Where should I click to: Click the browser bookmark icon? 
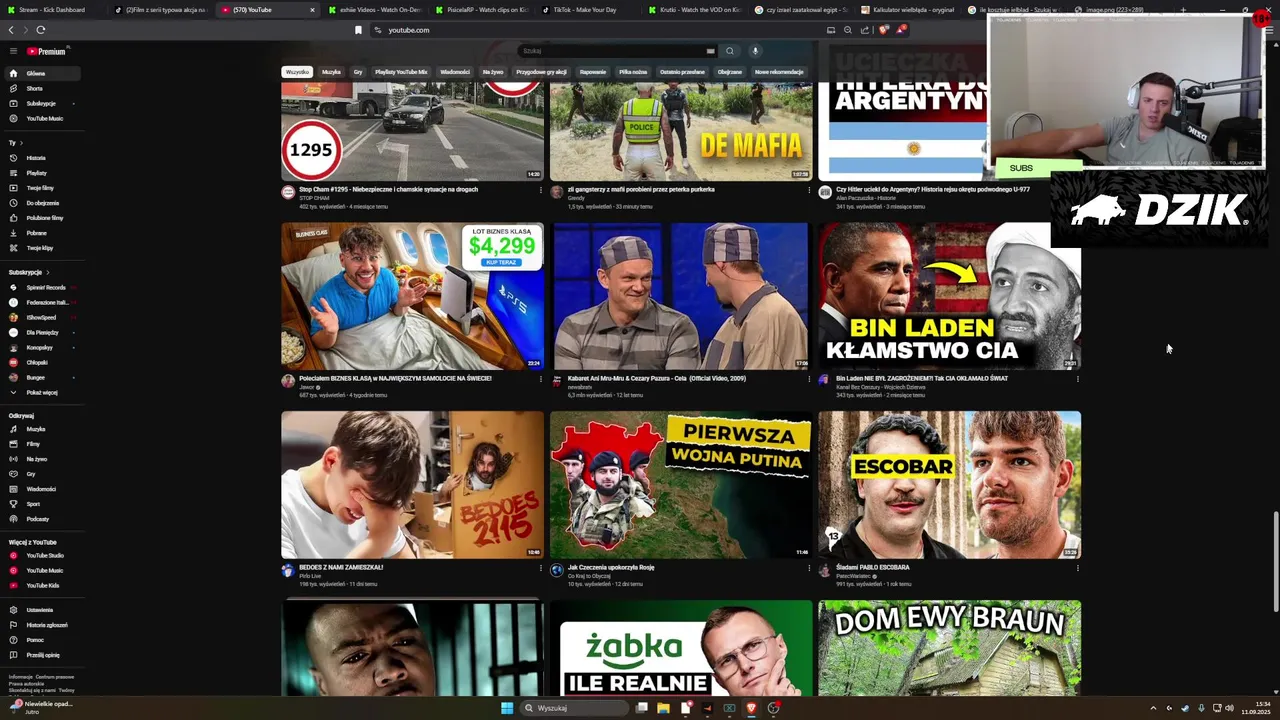(358, 30)
